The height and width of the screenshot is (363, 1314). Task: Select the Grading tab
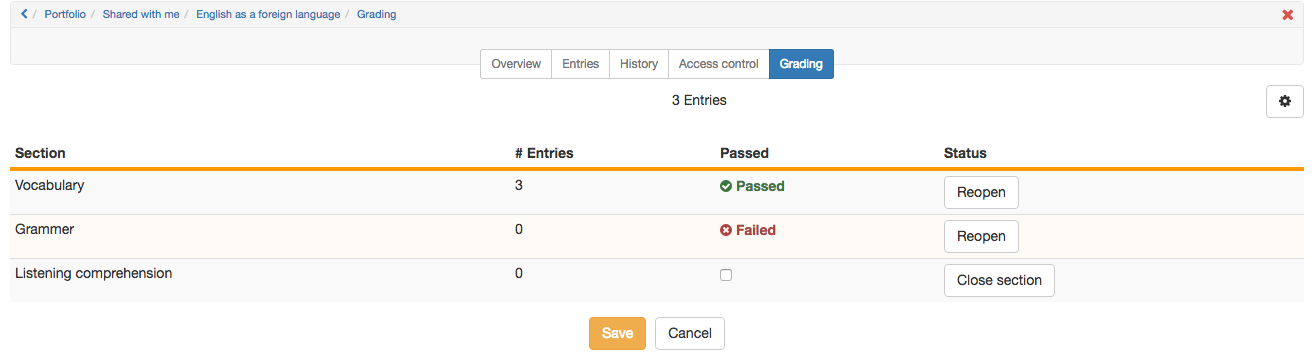point(801,64)
